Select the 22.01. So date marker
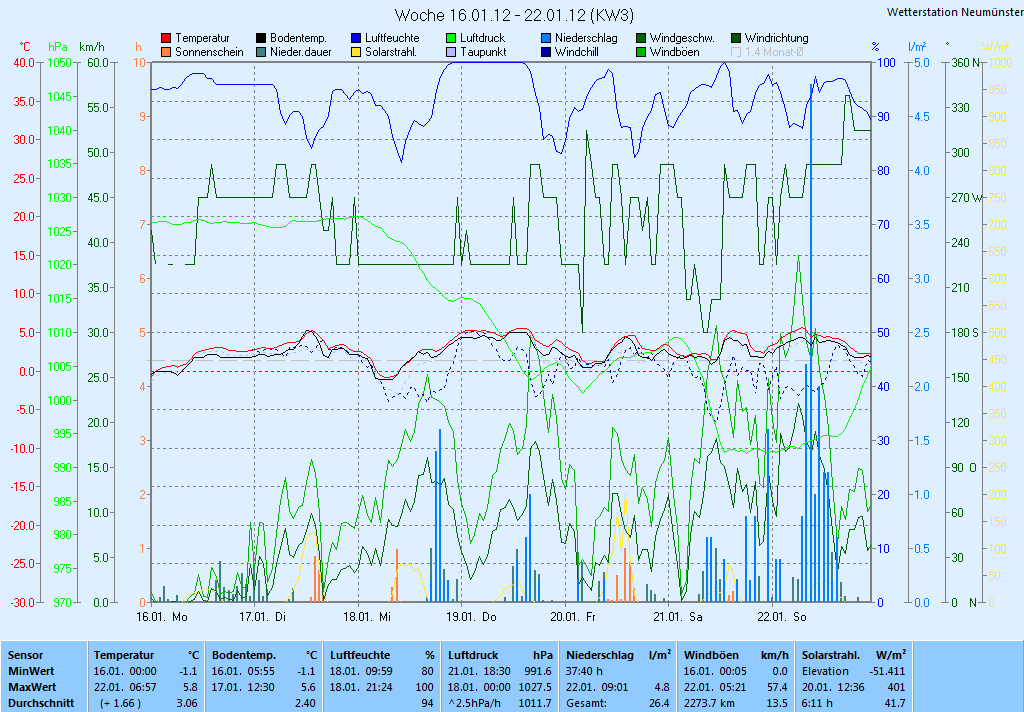The height and width of the screenshot is (712, 1024). [x=781, y=617]
